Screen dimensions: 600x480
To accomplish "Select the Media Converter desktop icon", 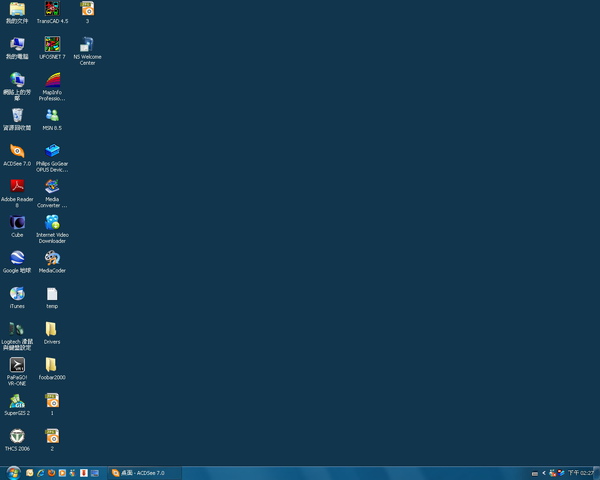I will point(52,193).
